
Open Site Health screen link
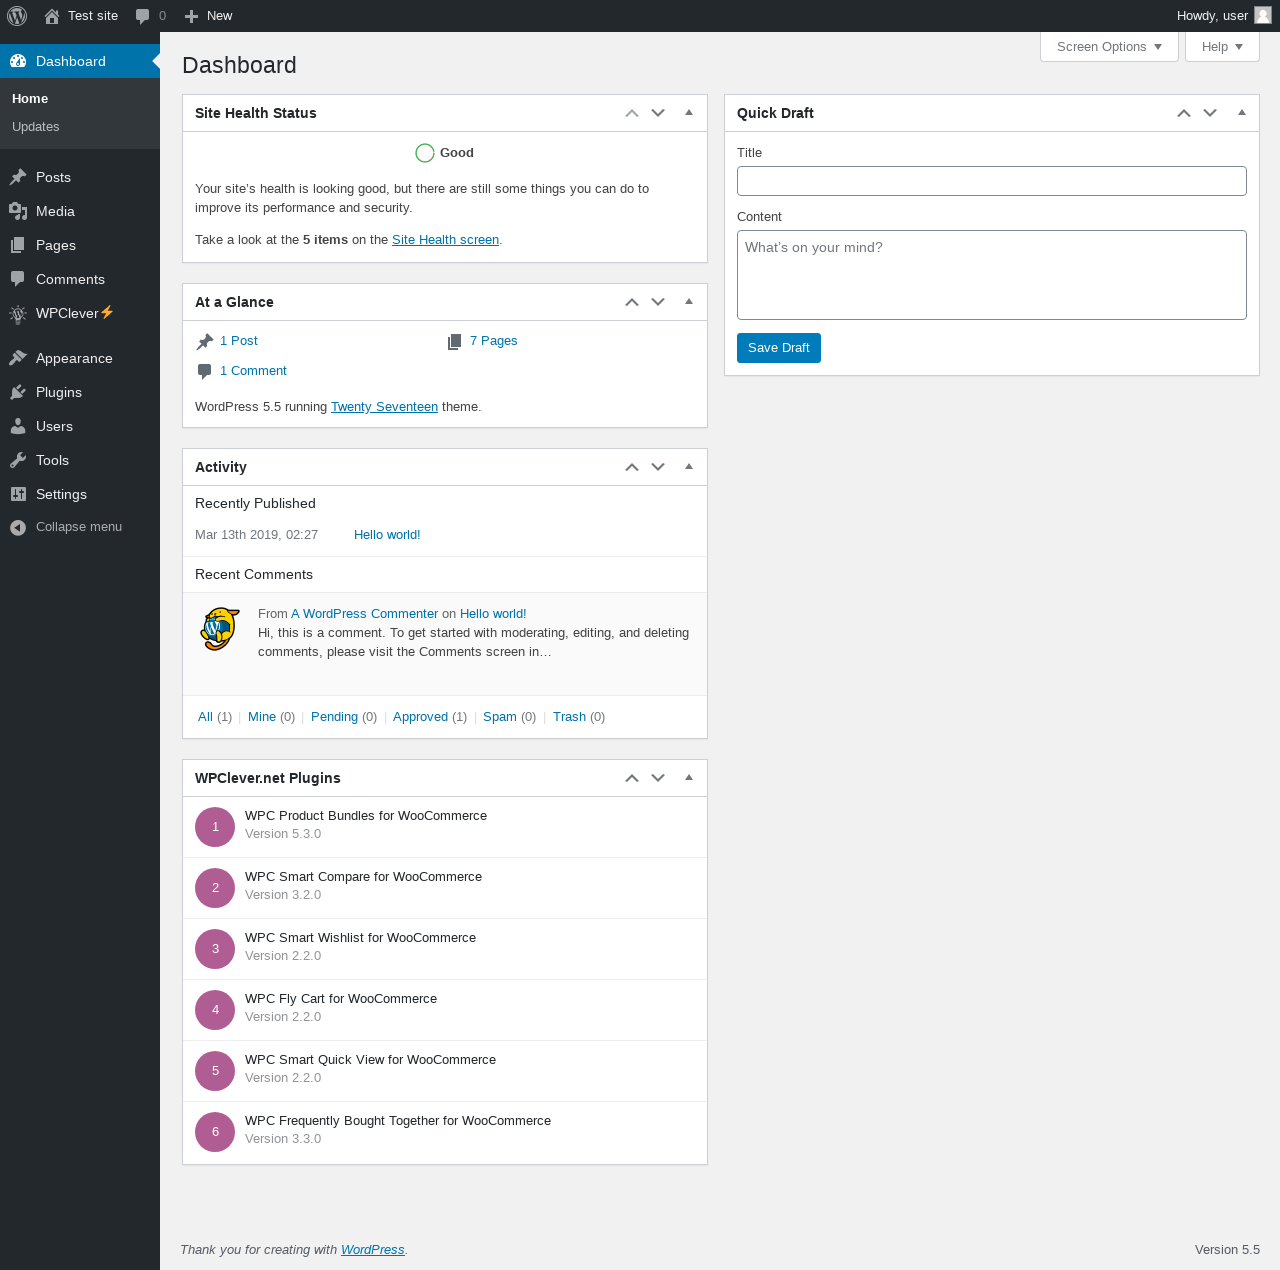pos(445,240)
